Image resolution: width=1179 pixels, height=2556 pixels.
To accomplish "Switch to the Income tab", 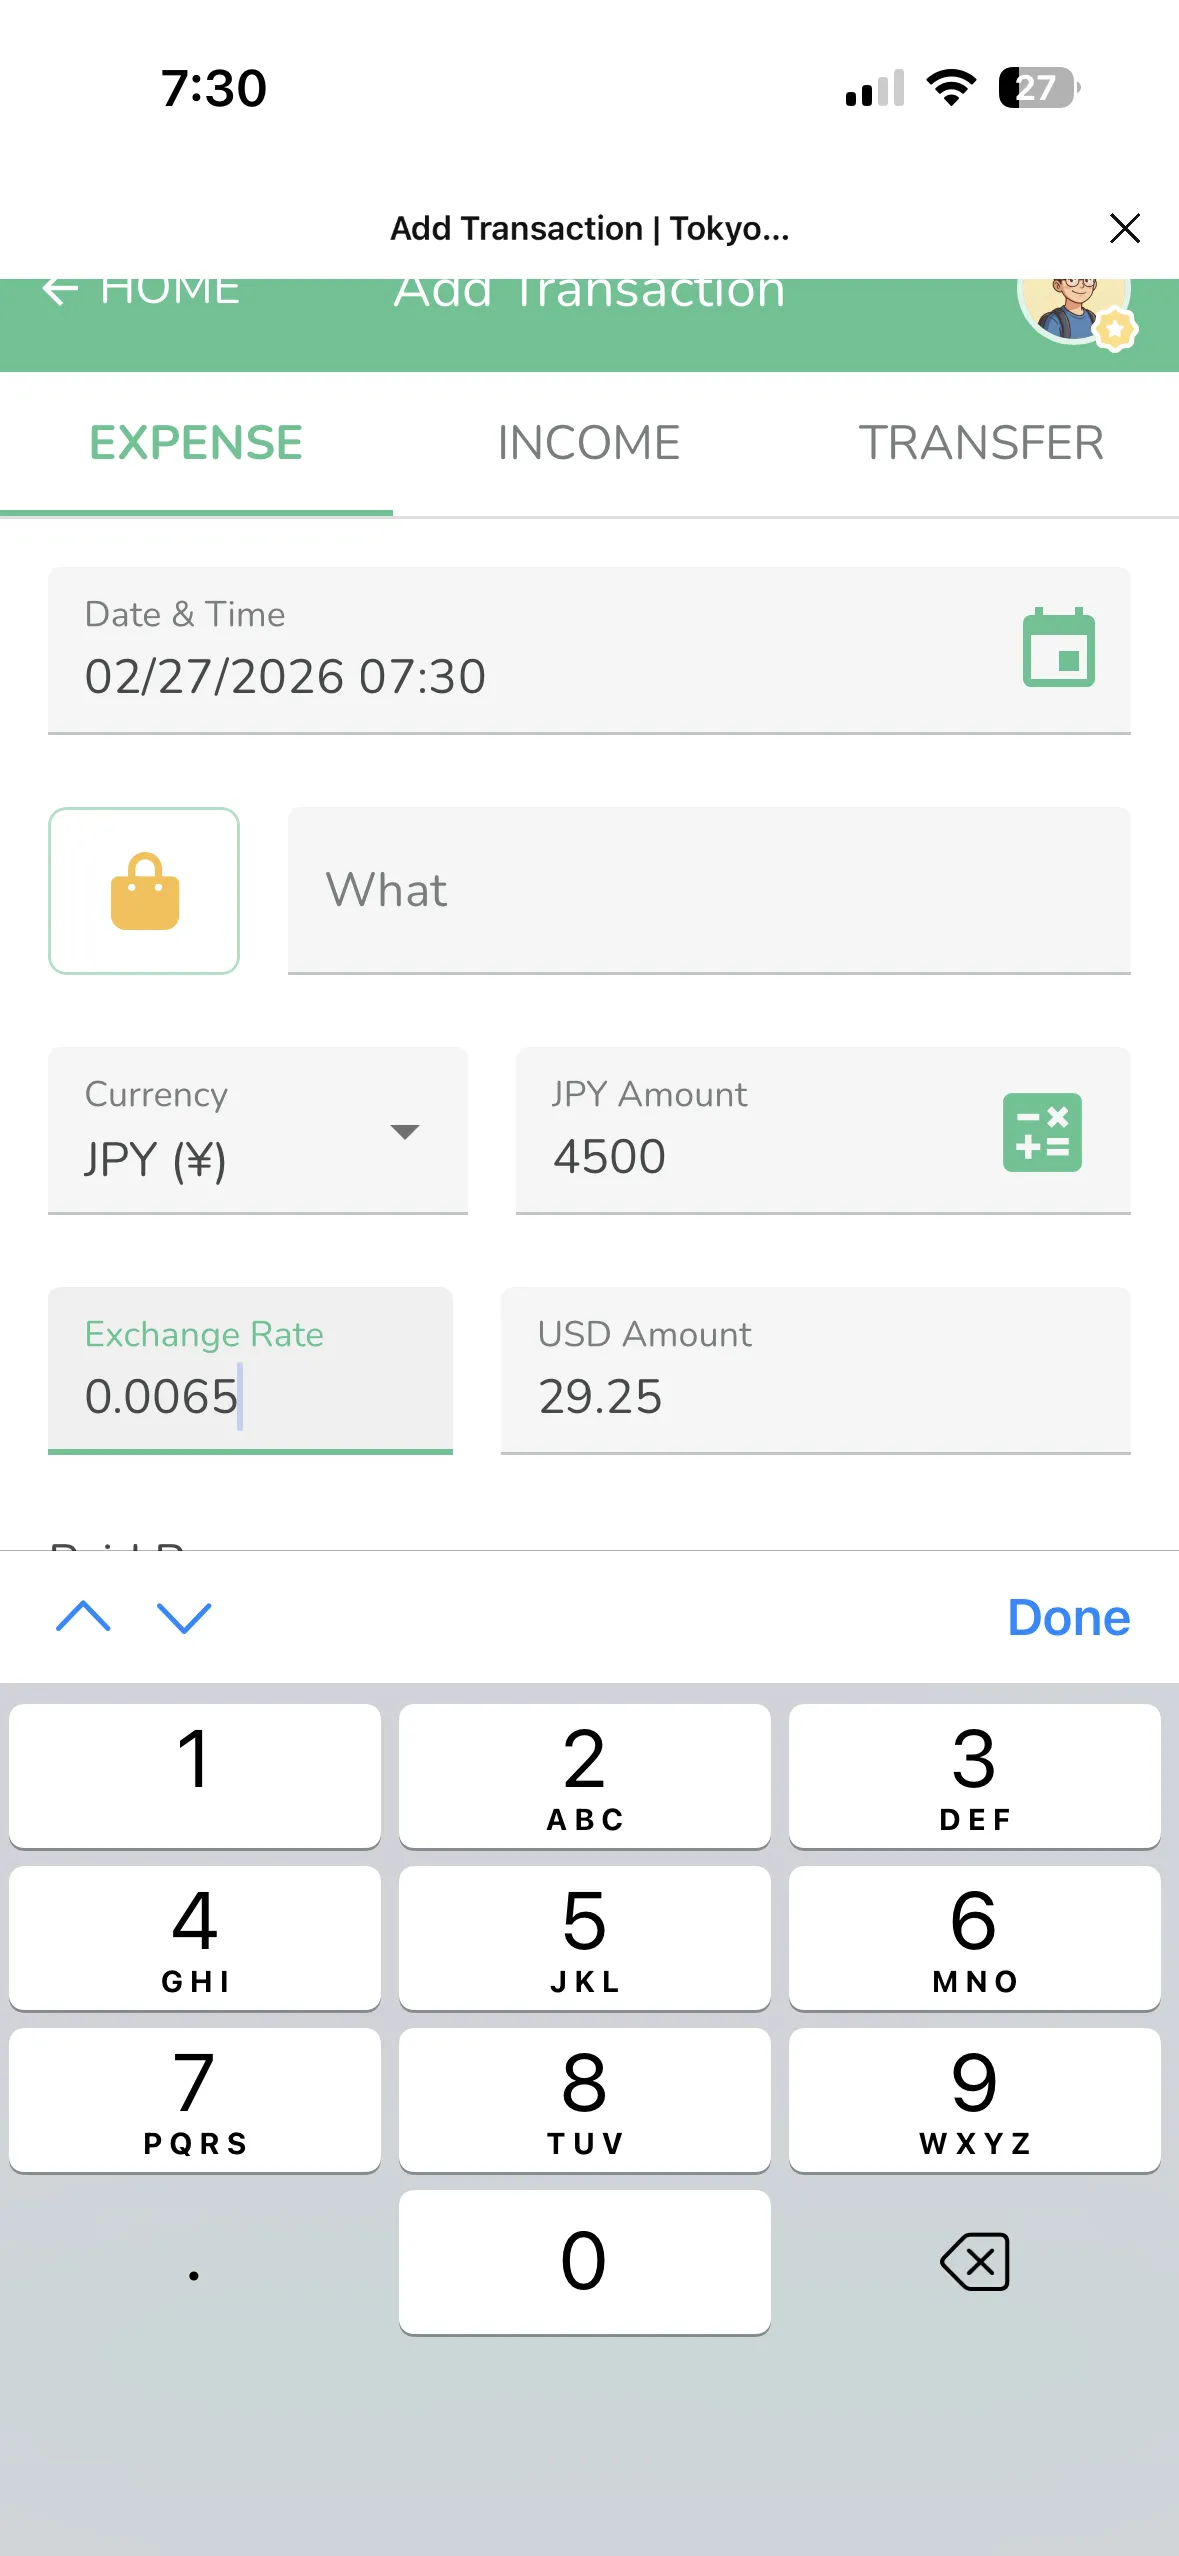I will [x=588, y=443].
